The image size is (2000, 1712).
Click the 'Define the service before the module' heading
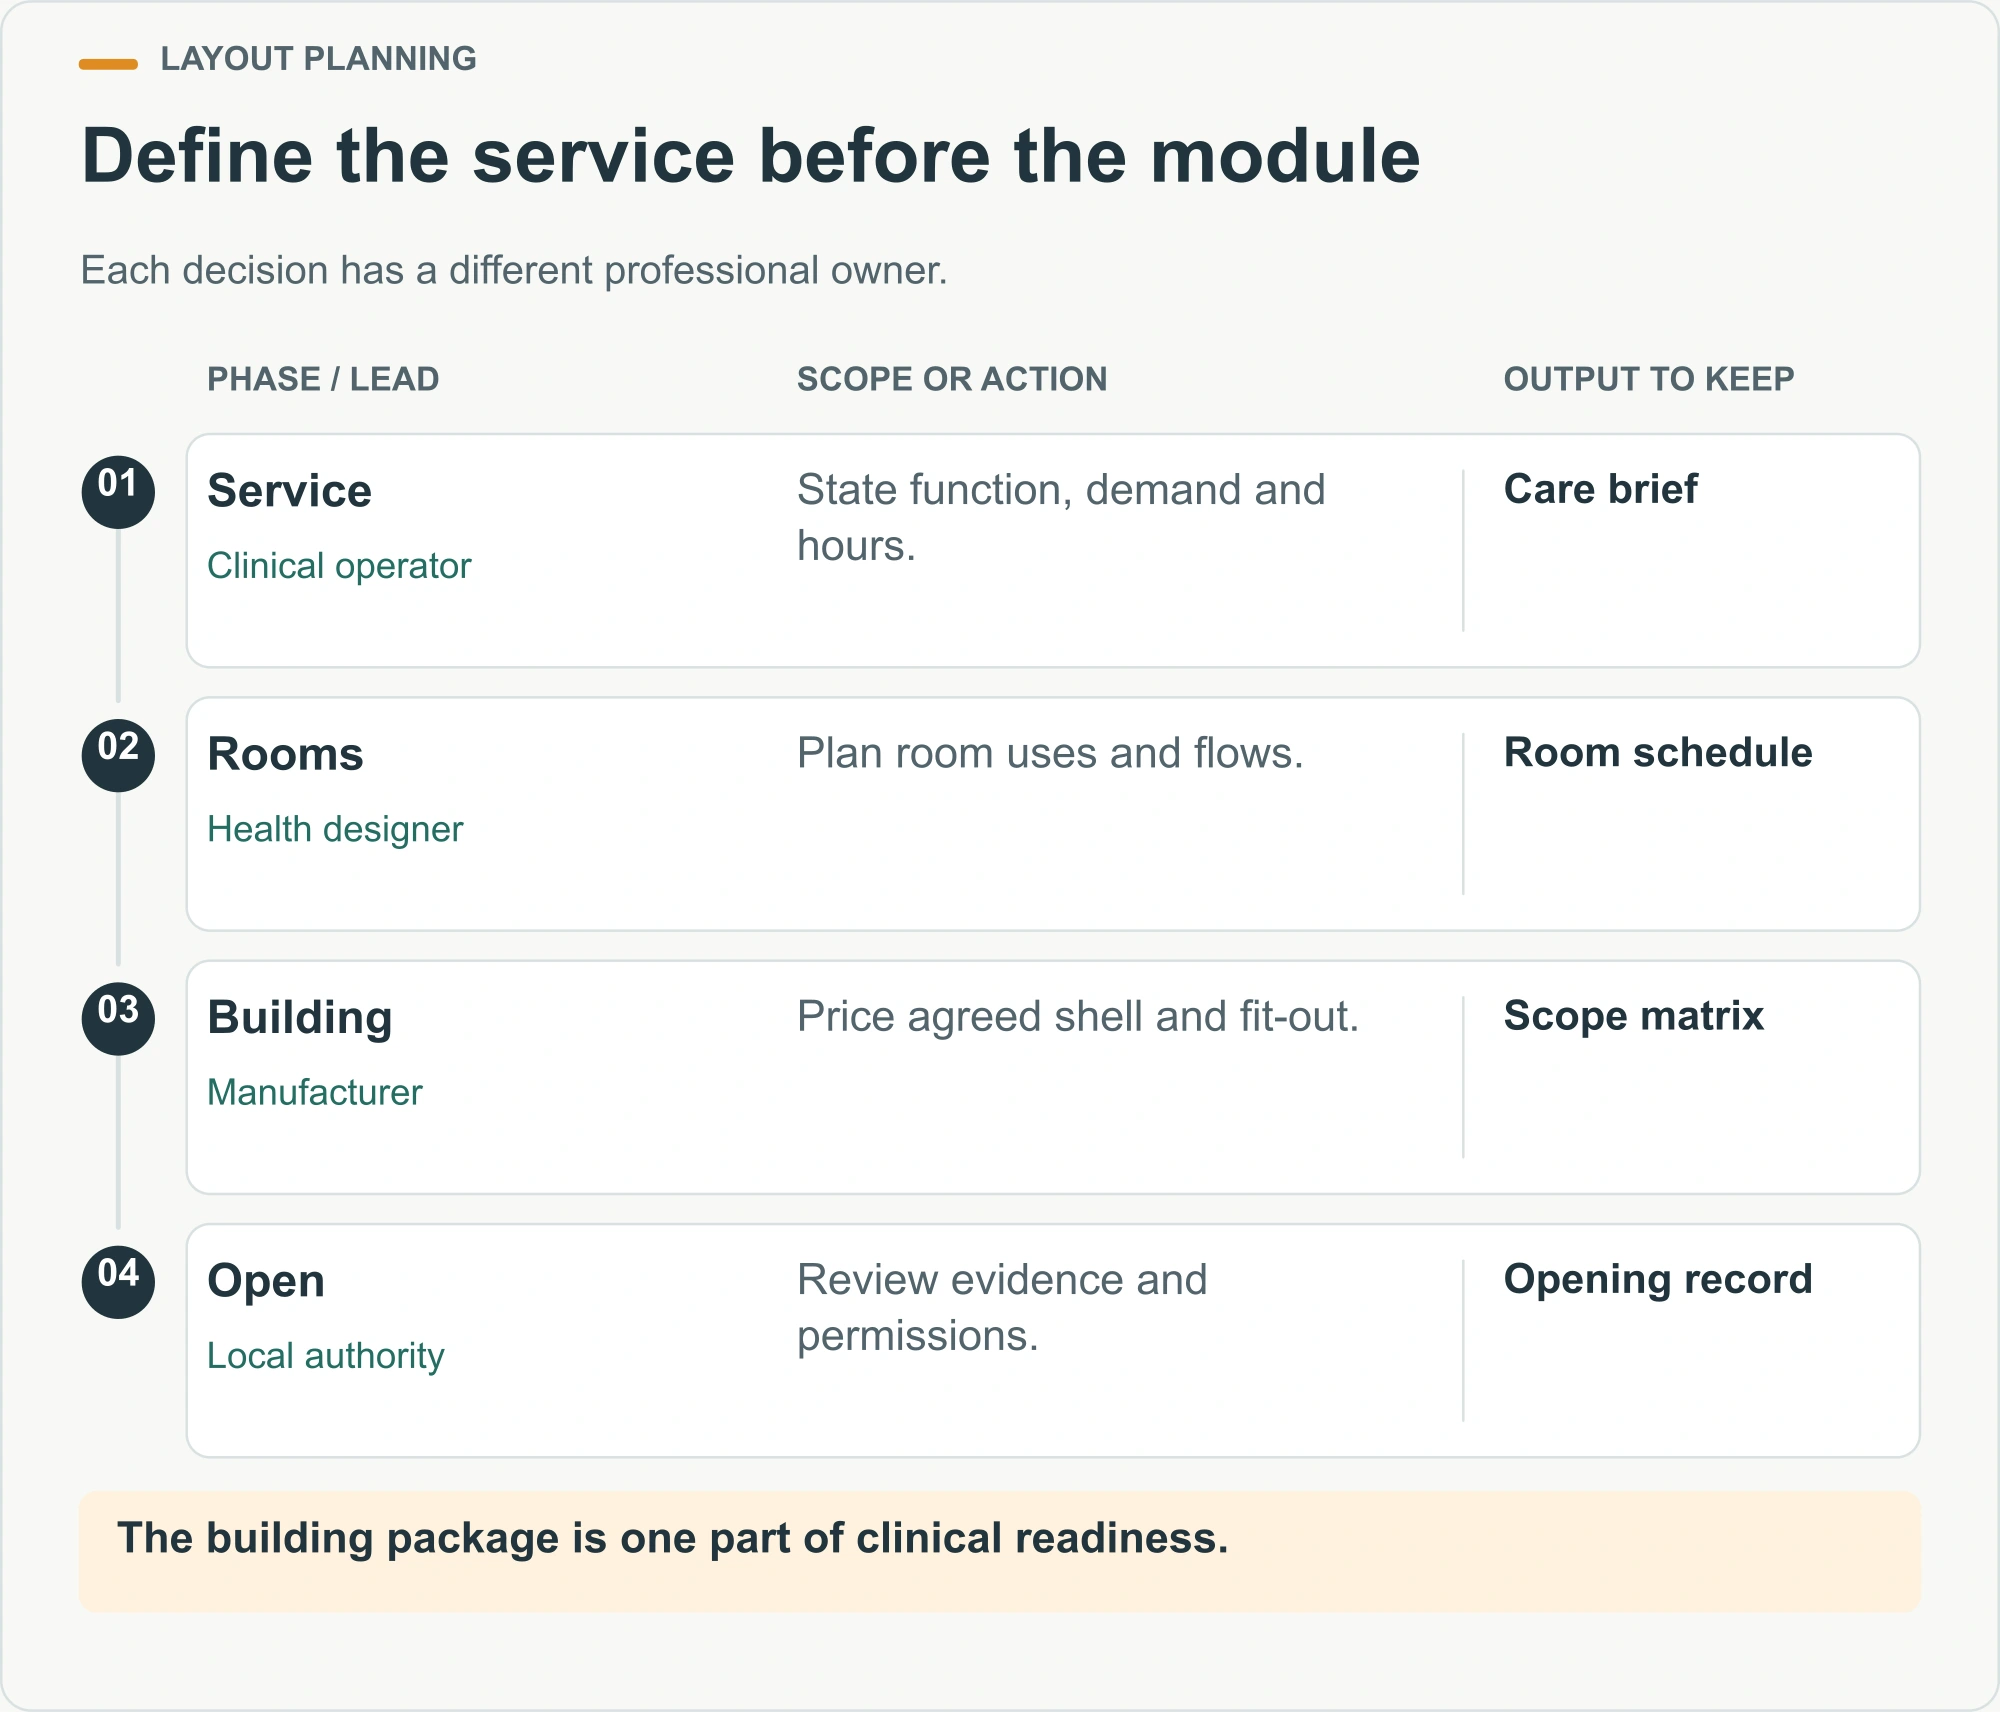pyautogui.click(x=750, y=156)
